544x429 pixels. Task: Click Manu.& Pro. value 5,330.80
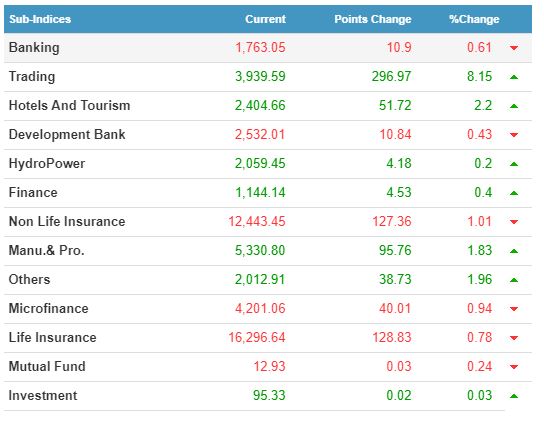260,251
